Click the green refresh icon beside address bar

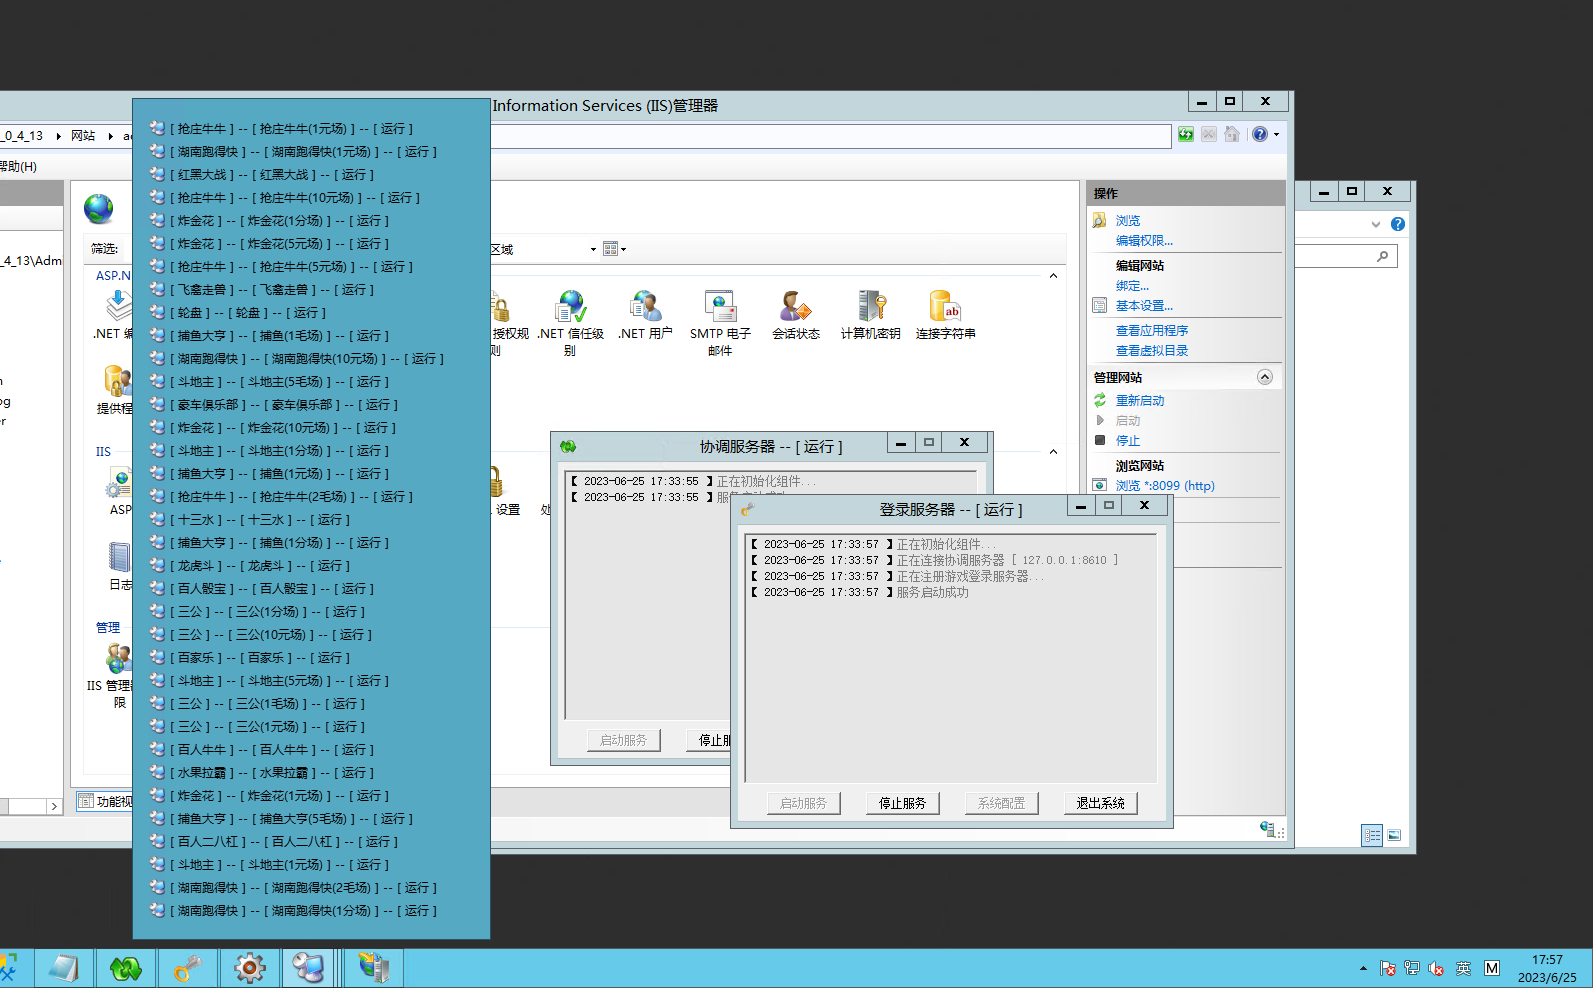(x=1186, y=135)
